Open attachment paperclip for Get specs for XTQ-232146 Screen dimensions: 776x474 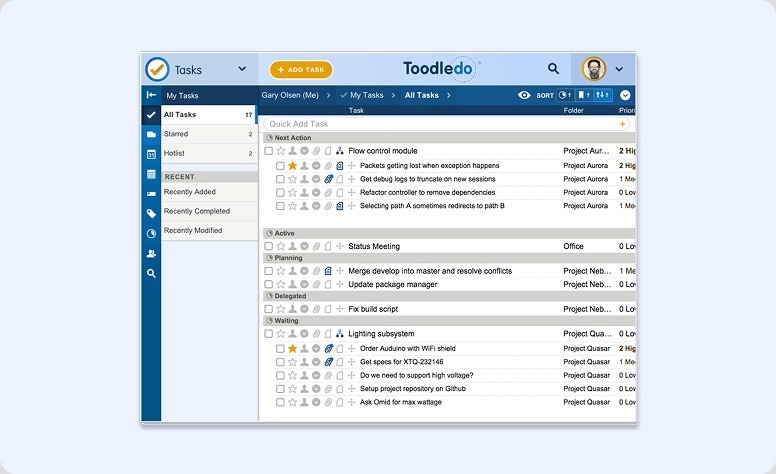pos(328,362)
